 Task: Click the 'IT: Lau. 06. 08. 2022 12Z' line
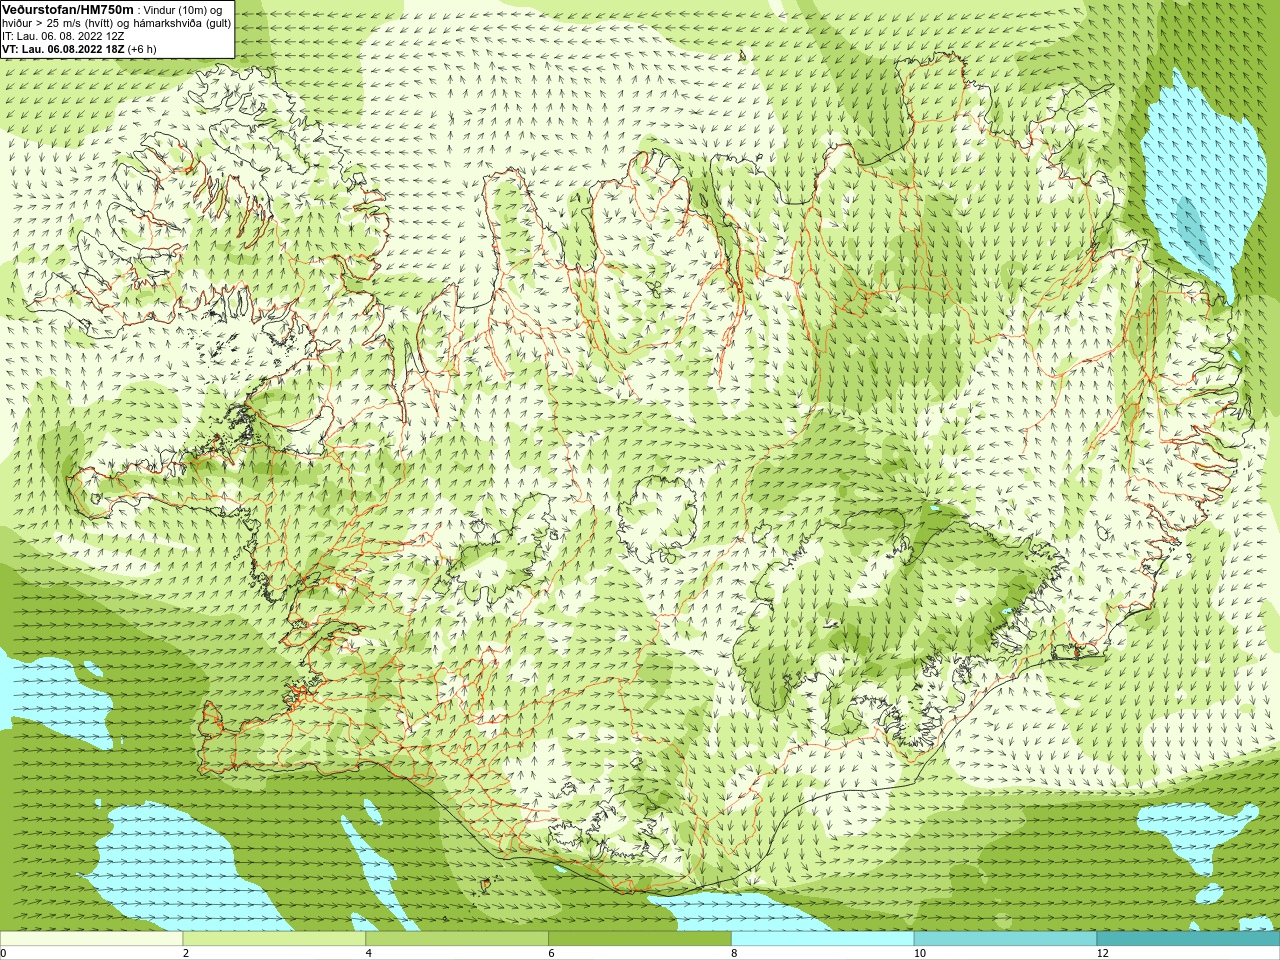click(63, 36)
